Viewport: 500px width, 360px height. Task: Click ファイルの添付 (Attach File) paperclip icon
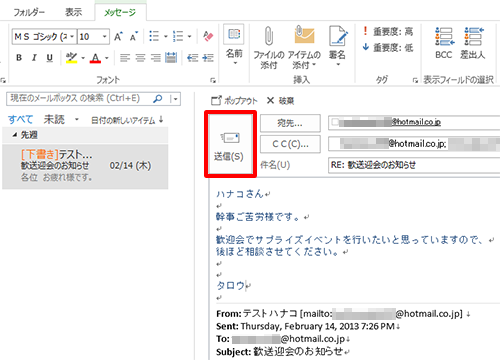pyautogui.click(x=269, y=47)
